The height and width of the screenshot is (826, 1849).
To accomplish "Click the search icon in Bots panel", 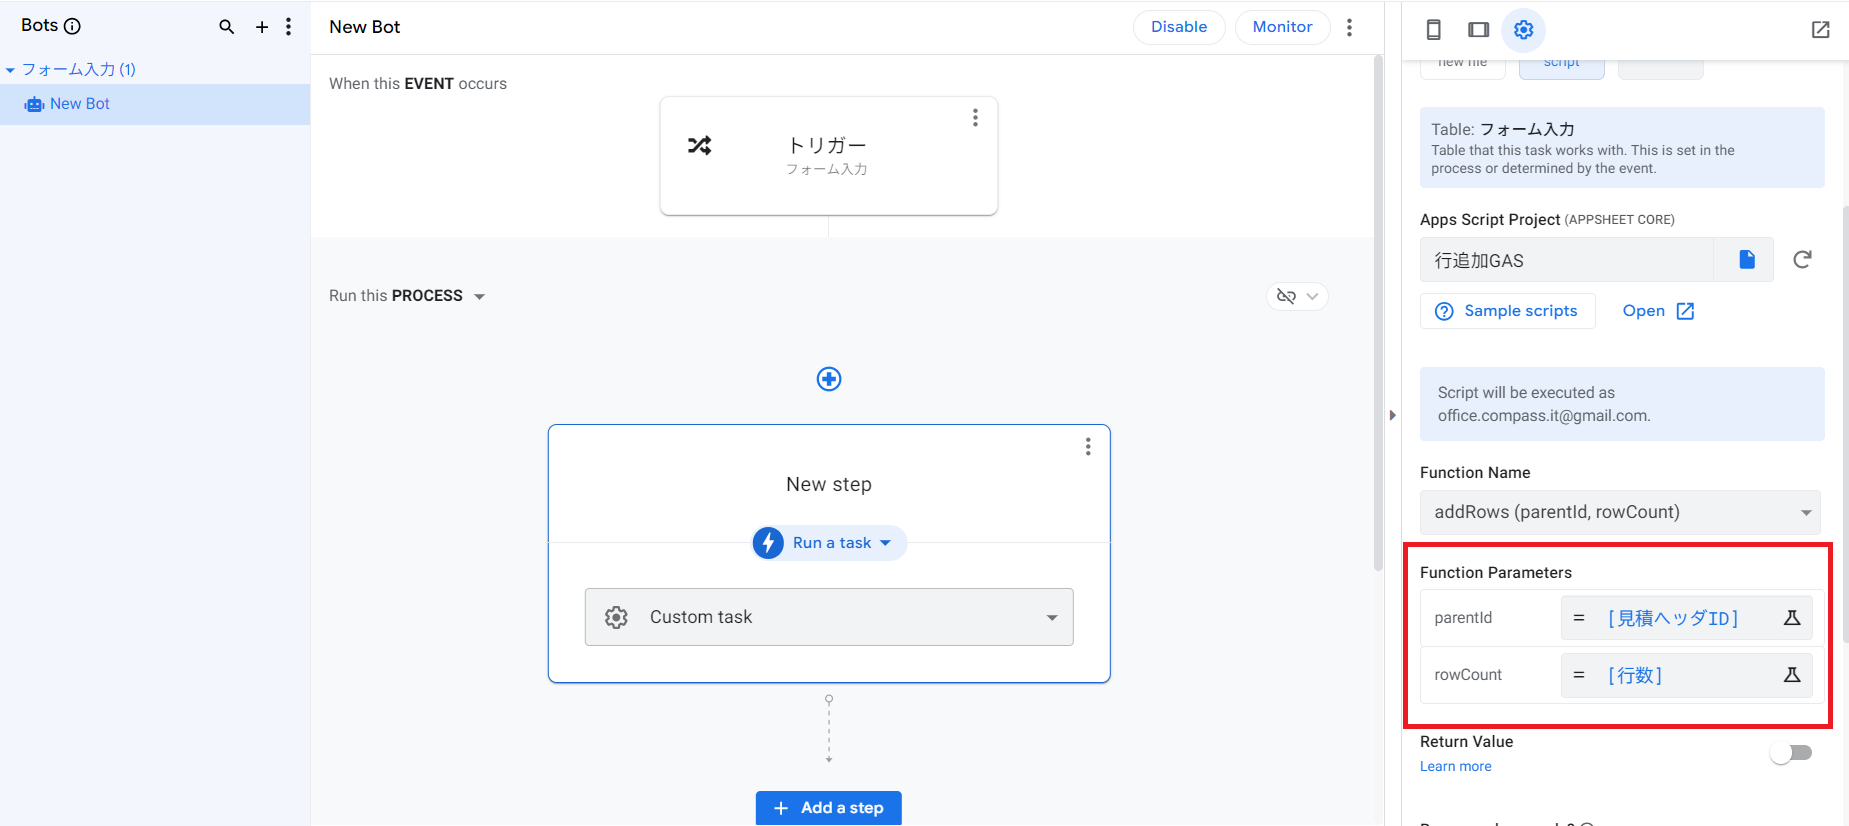I will click(x=227, y=27).
